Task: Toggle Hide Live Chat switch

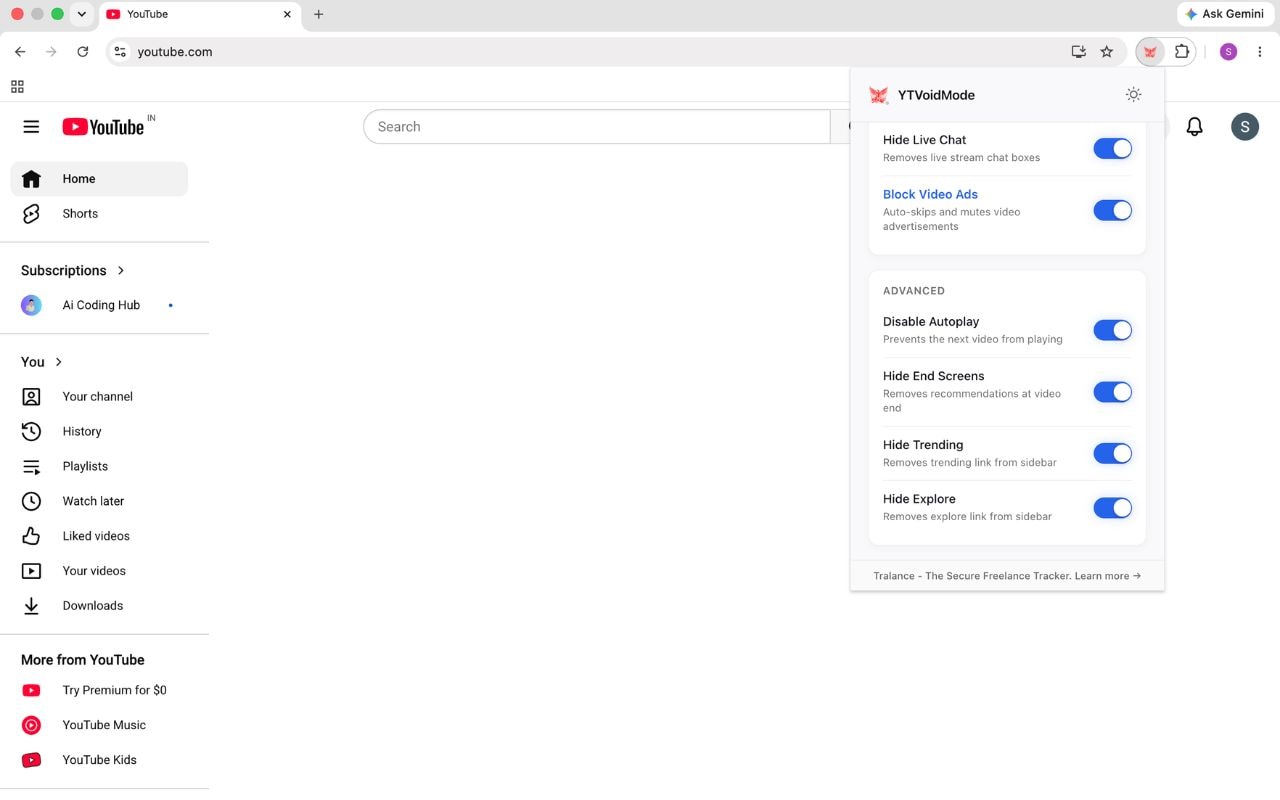Action: coord(1112,148)
